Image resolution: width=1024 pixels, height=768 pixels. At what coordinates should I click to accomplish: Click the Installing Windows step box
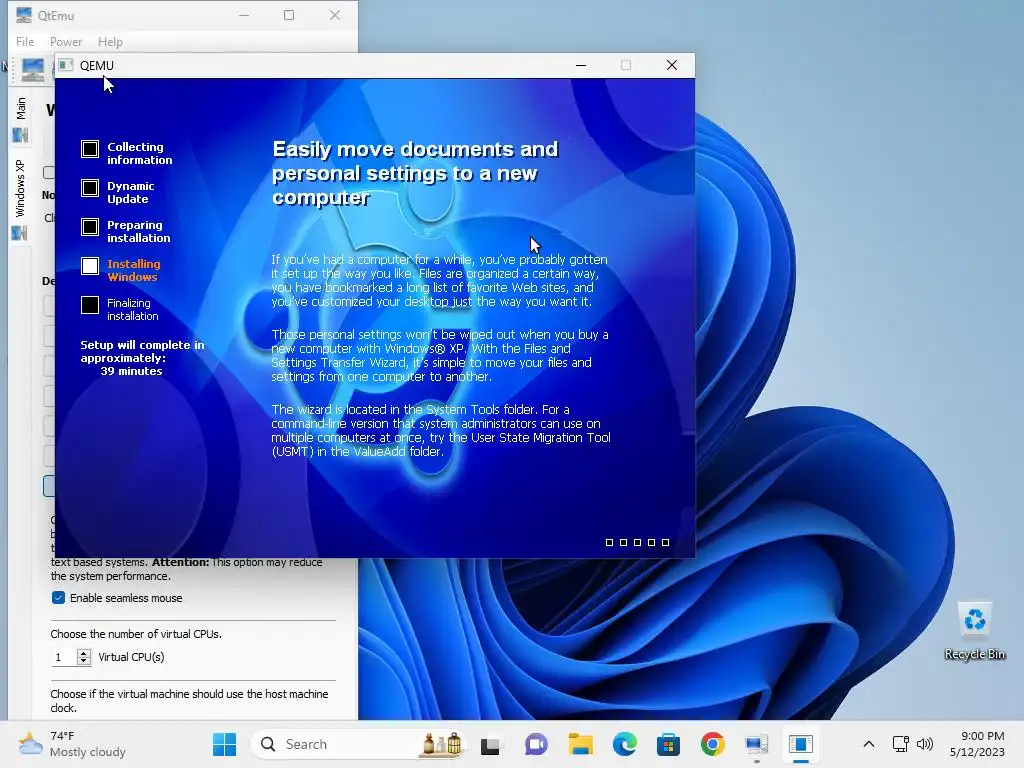pos(89,266)
